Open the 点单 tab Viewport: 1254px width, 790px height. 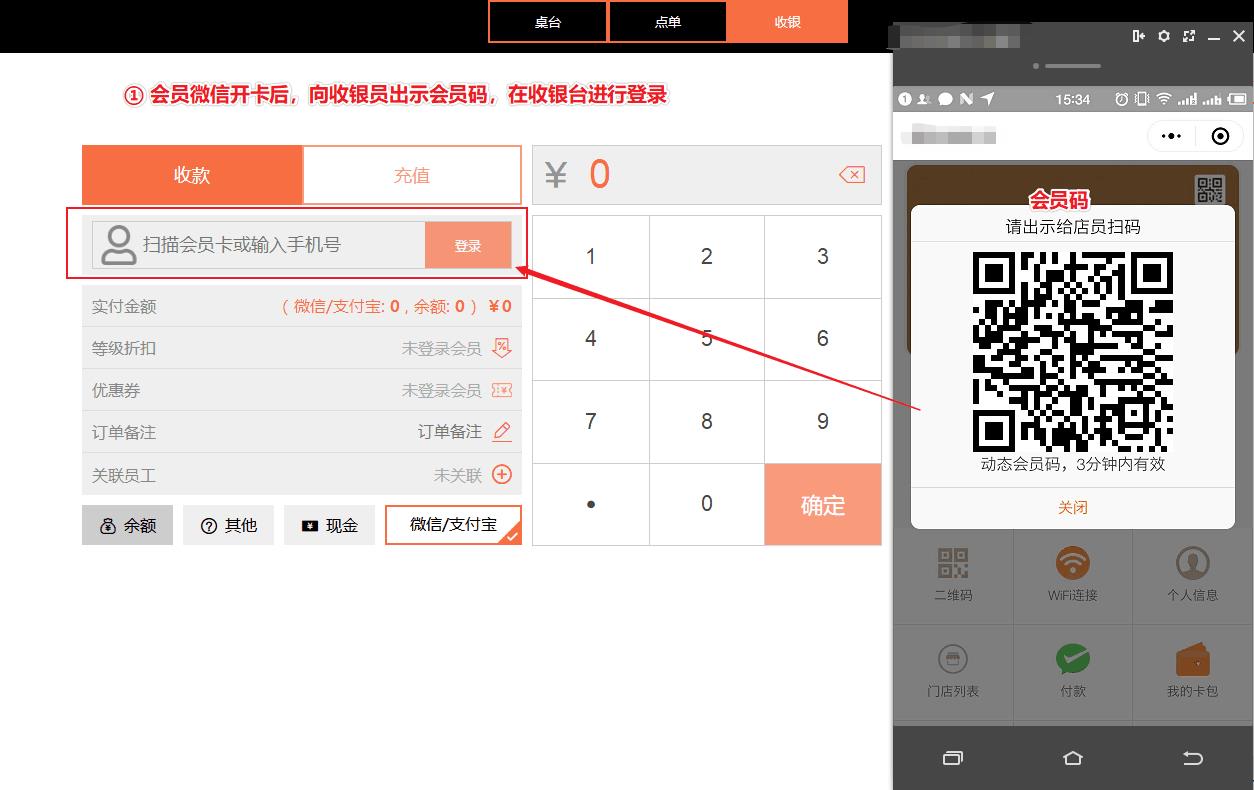pos(667,22)
